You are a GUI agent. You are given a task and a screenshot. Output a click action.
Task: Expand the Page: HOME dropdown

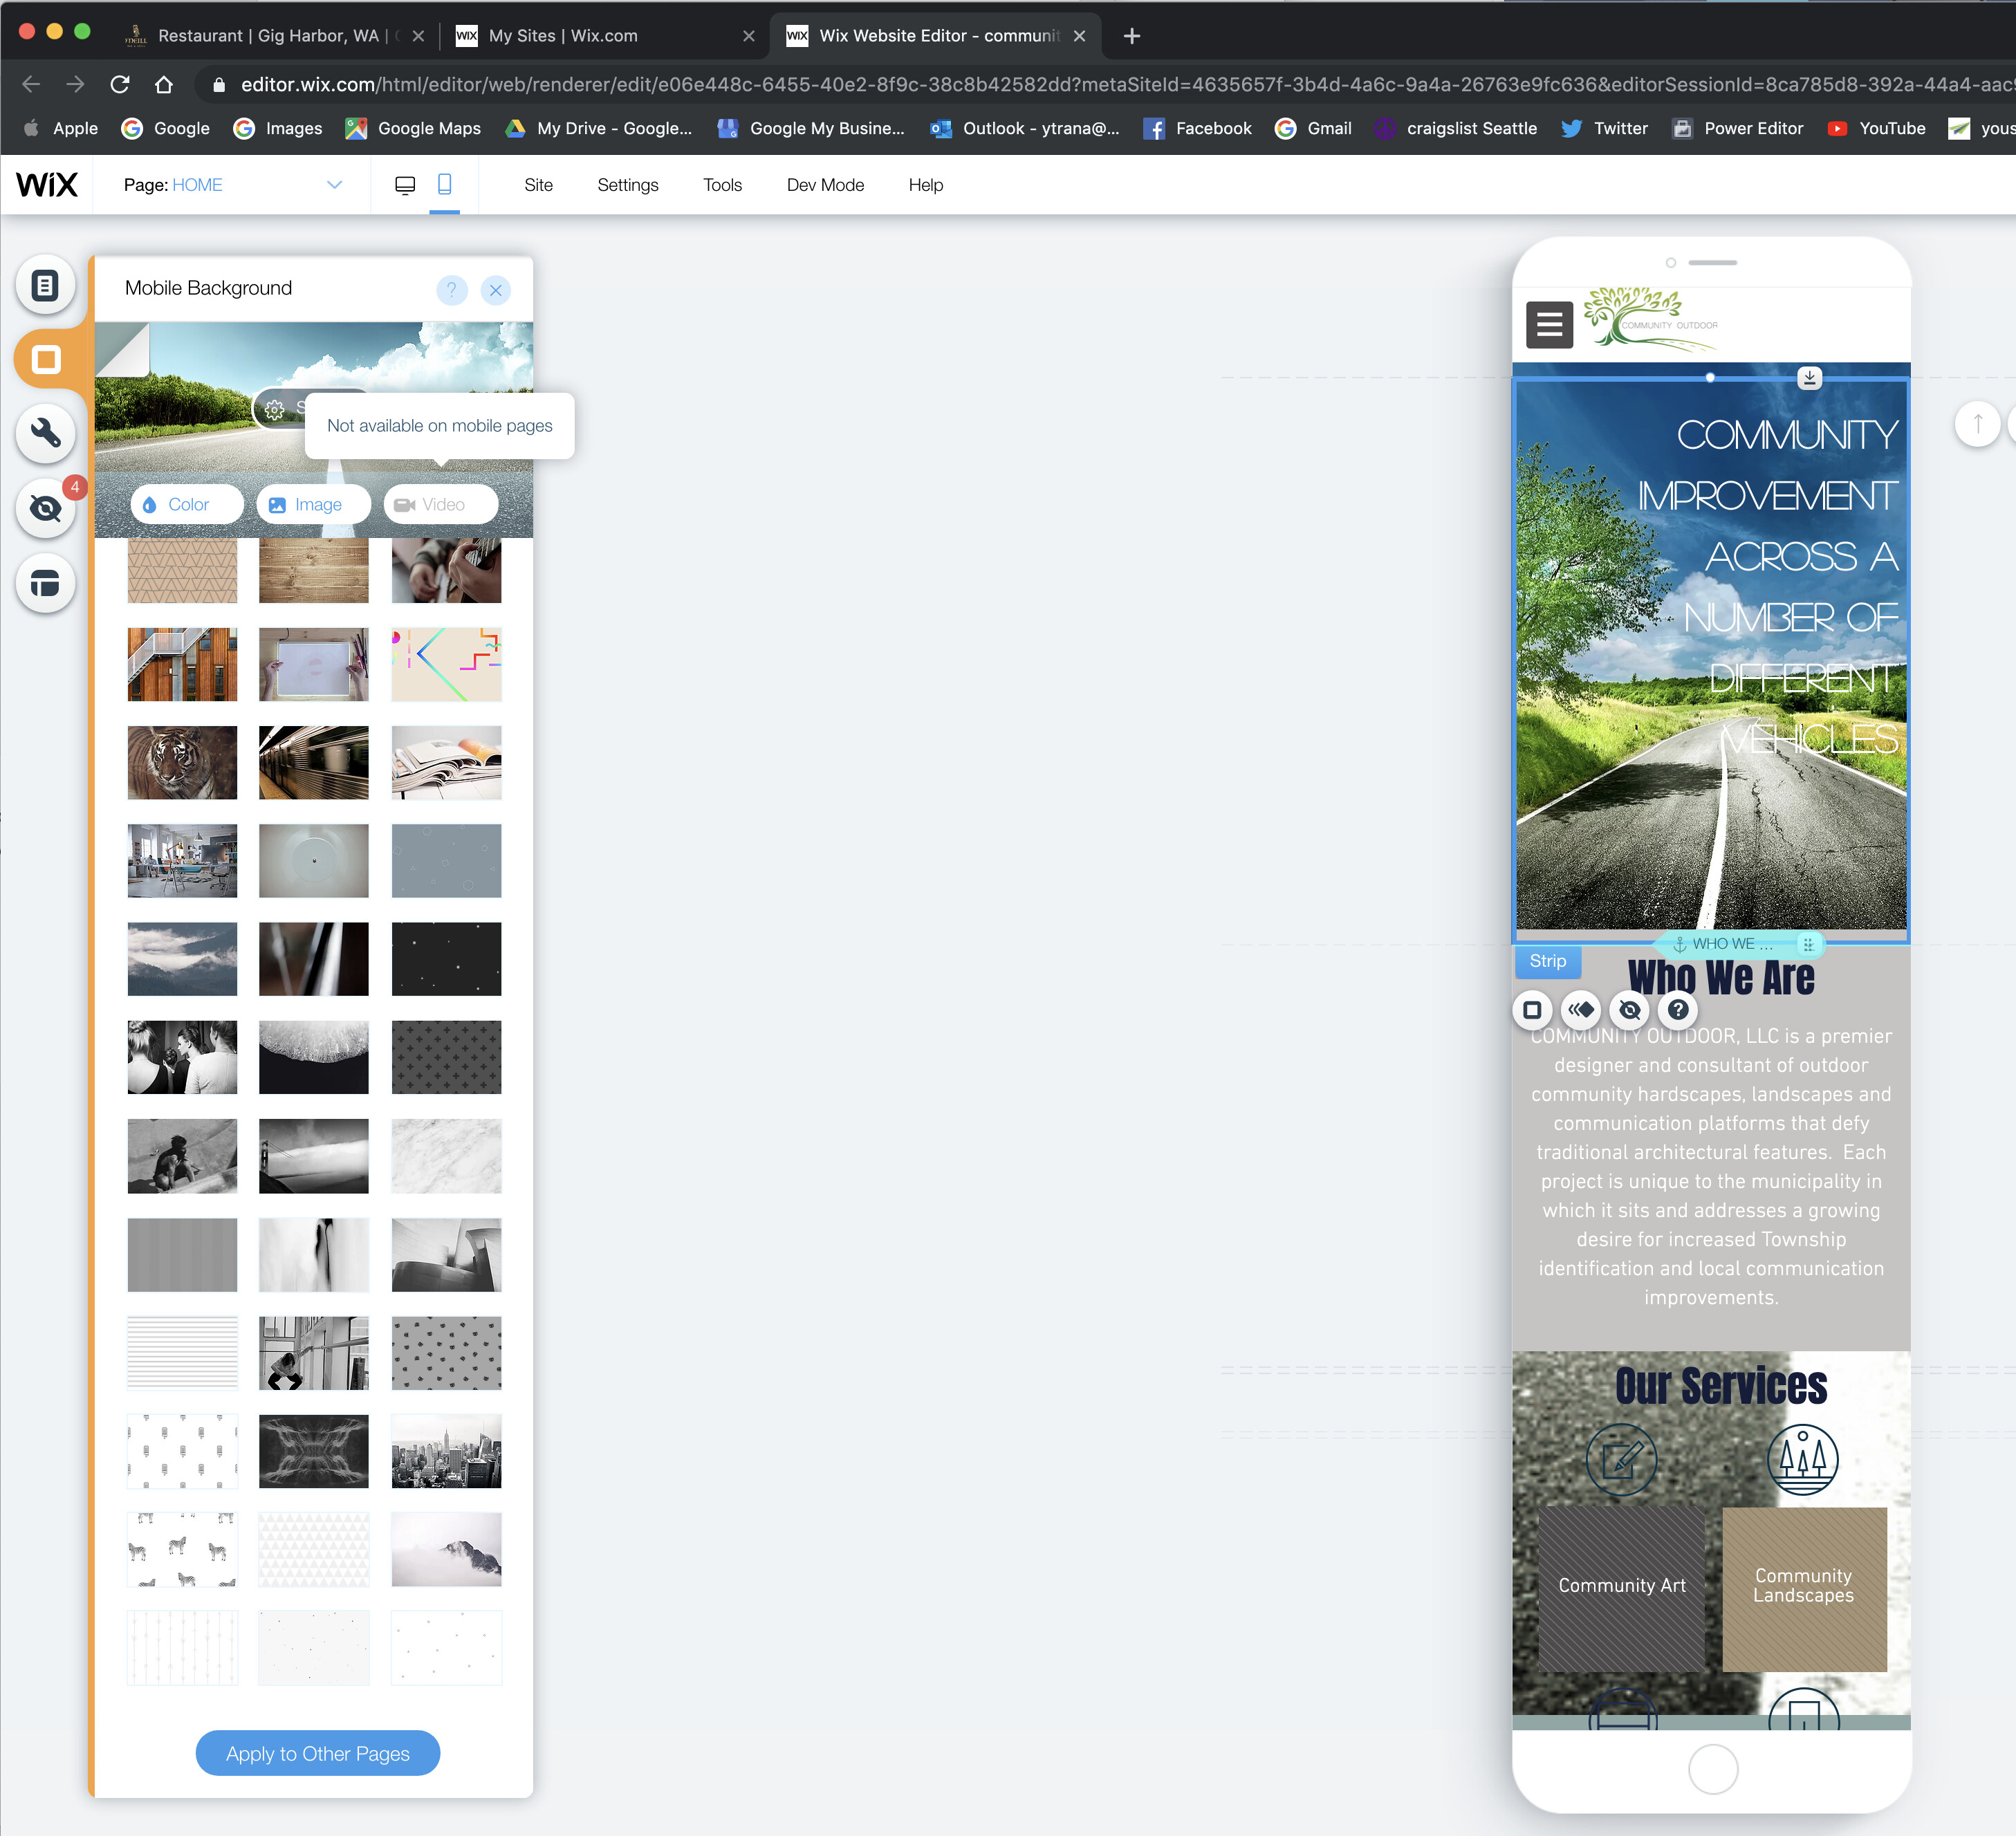[334, 185]
